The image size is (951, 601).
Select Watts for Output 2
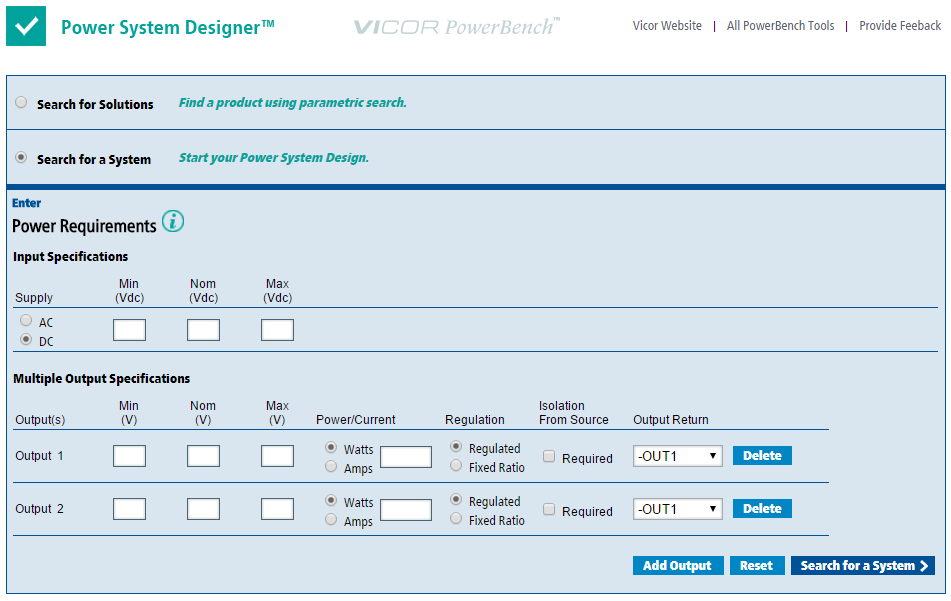[x=331, y=500]
